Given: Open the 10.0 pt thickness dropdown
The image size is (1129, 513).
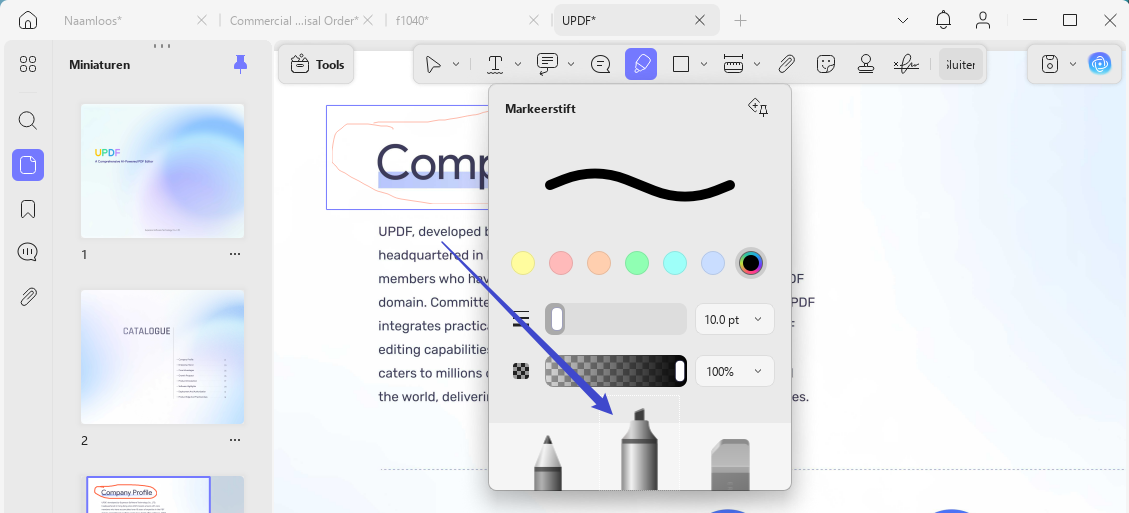Looking at the screenshot, I should (734, 319).
